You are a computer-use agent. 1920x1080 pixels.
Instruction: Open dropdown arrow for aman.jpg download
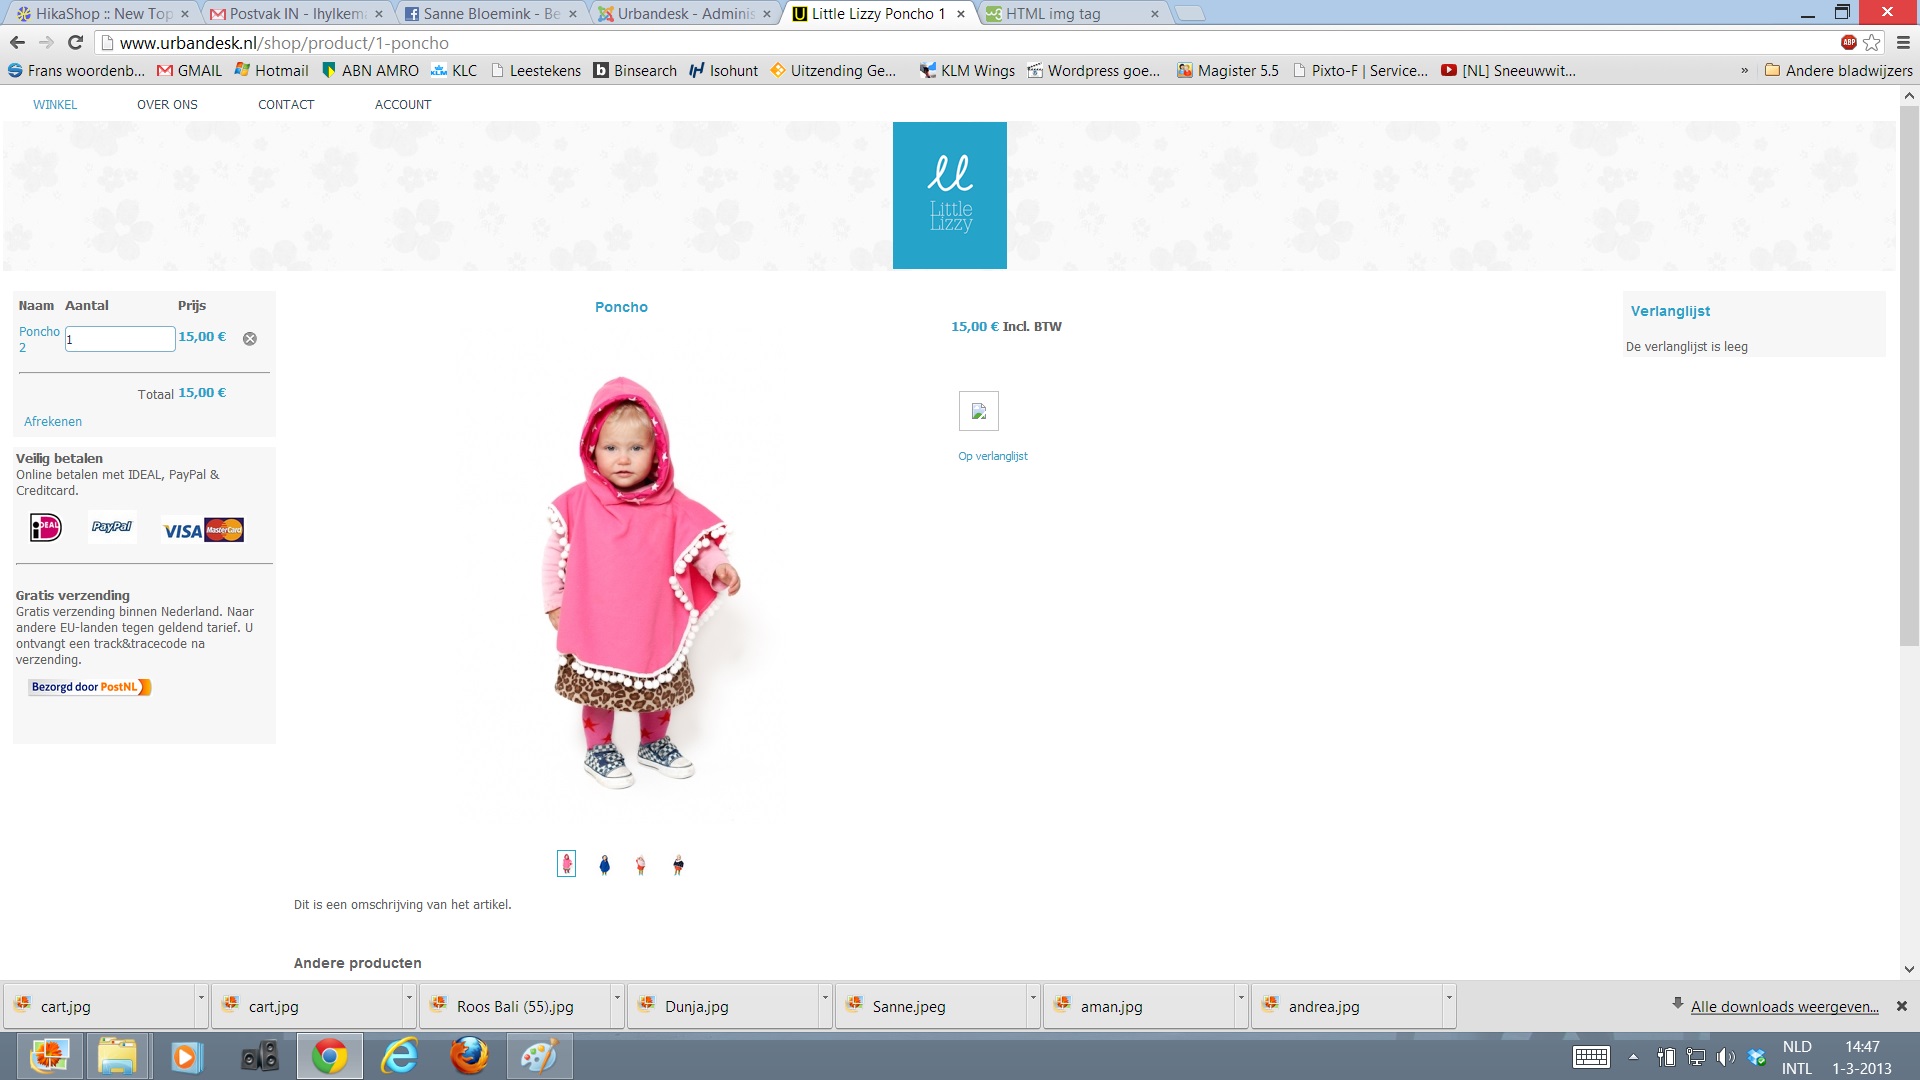pos(1241,997)
